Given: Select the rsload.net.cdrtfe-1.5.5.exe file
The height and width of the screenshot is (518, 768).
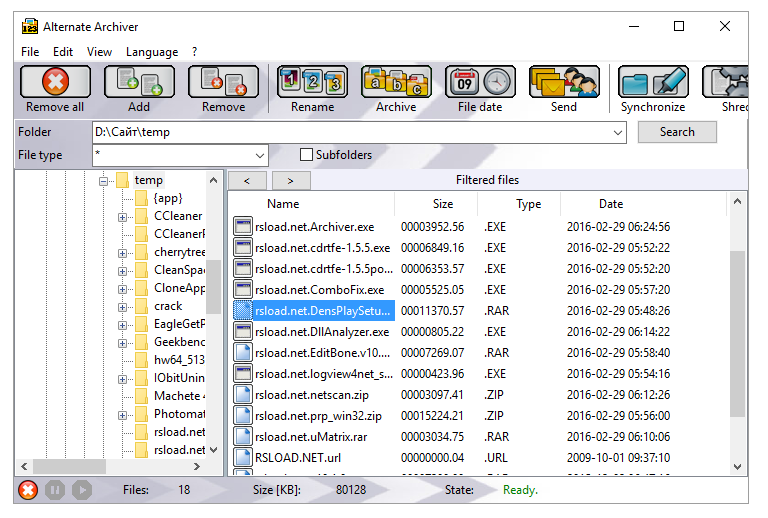Looking at the screenshot, I should 322,248.
